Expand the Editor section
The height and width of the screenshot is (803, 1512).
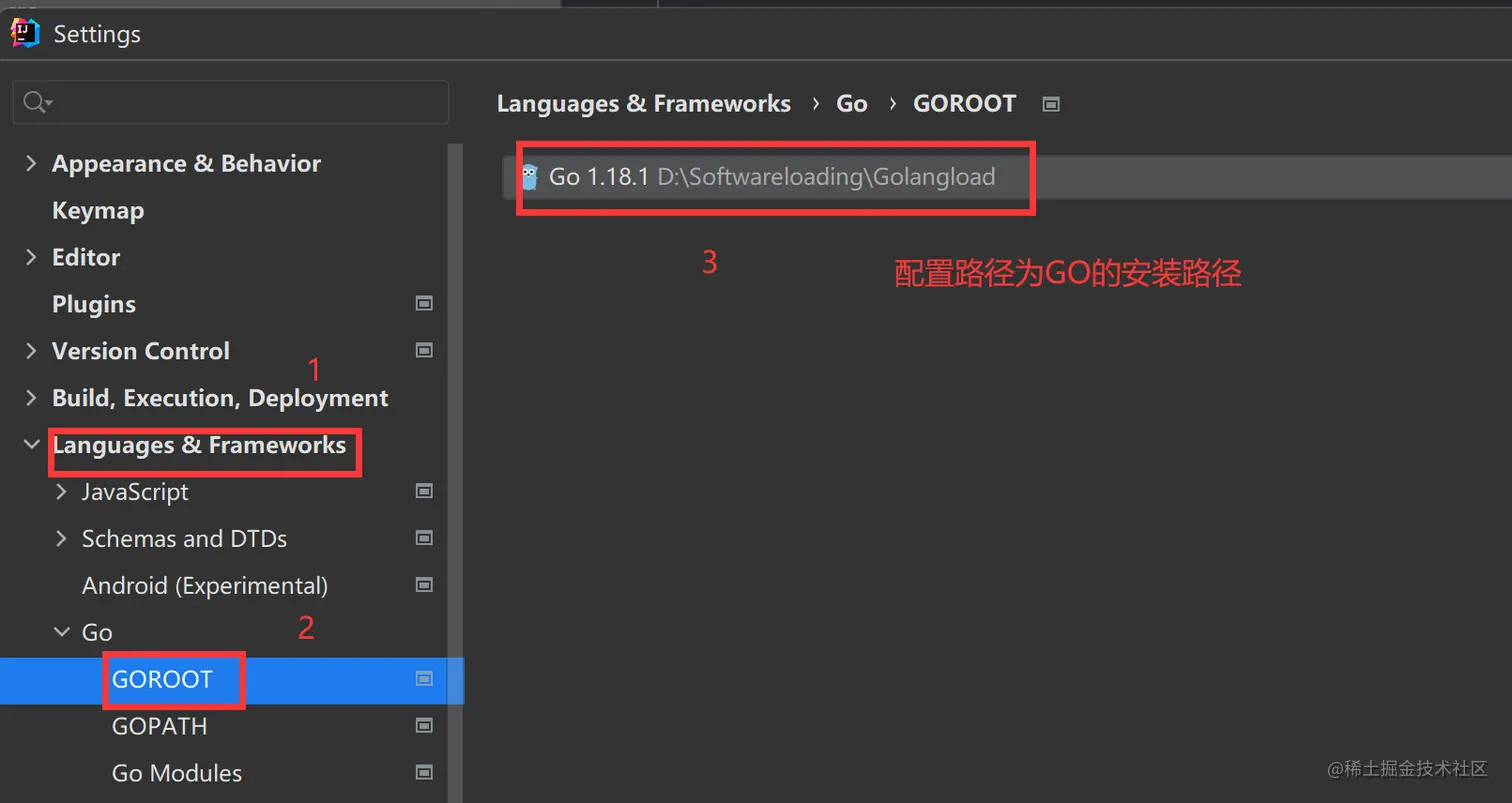(31, 257)
